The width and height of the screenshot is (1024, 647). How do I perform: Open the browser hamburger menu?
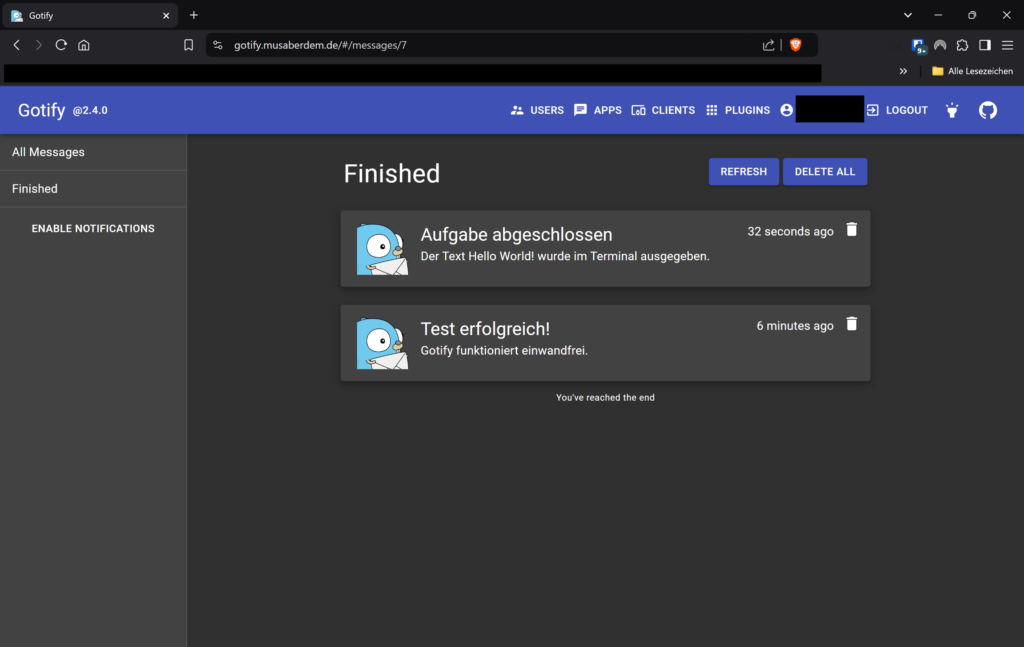[x=1007, y=45]
